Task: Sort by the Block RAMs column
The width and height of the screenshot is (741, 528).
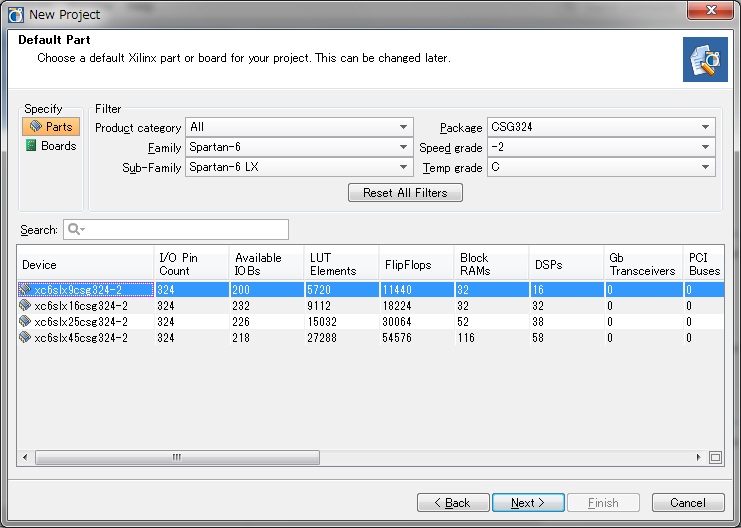Action: tap(492, 264)
